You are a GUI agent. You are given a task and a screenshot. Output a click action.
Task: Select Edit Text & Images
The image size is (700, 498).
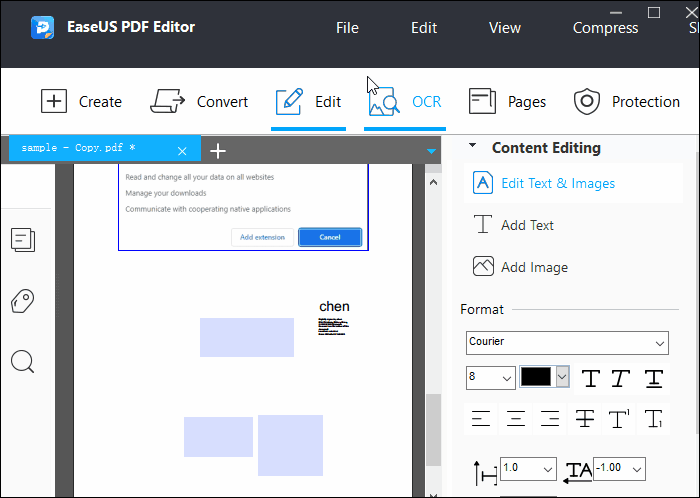[574, 183]
